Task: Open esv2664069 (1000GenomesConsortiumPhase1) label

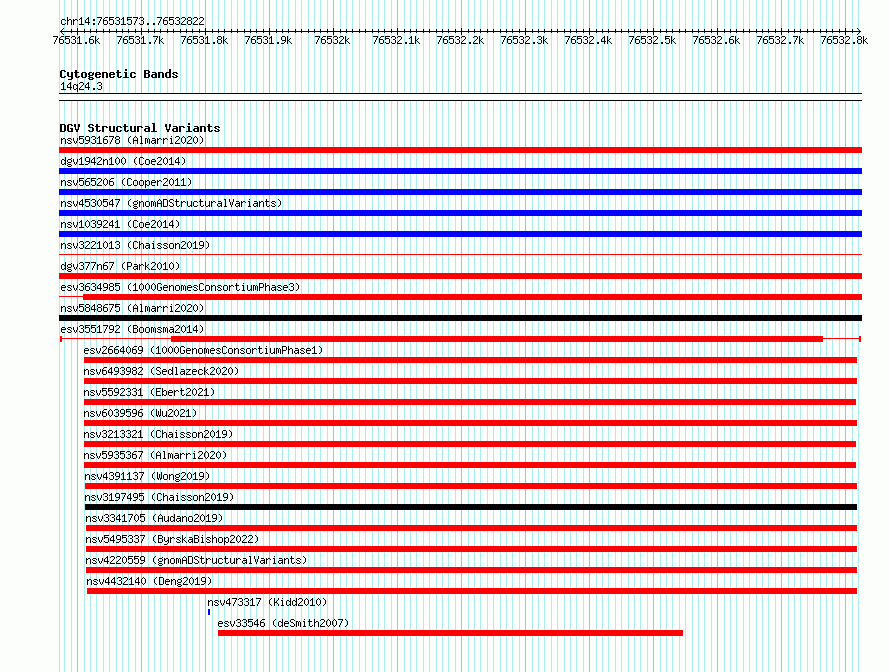Action: click(x=203, y=350)
